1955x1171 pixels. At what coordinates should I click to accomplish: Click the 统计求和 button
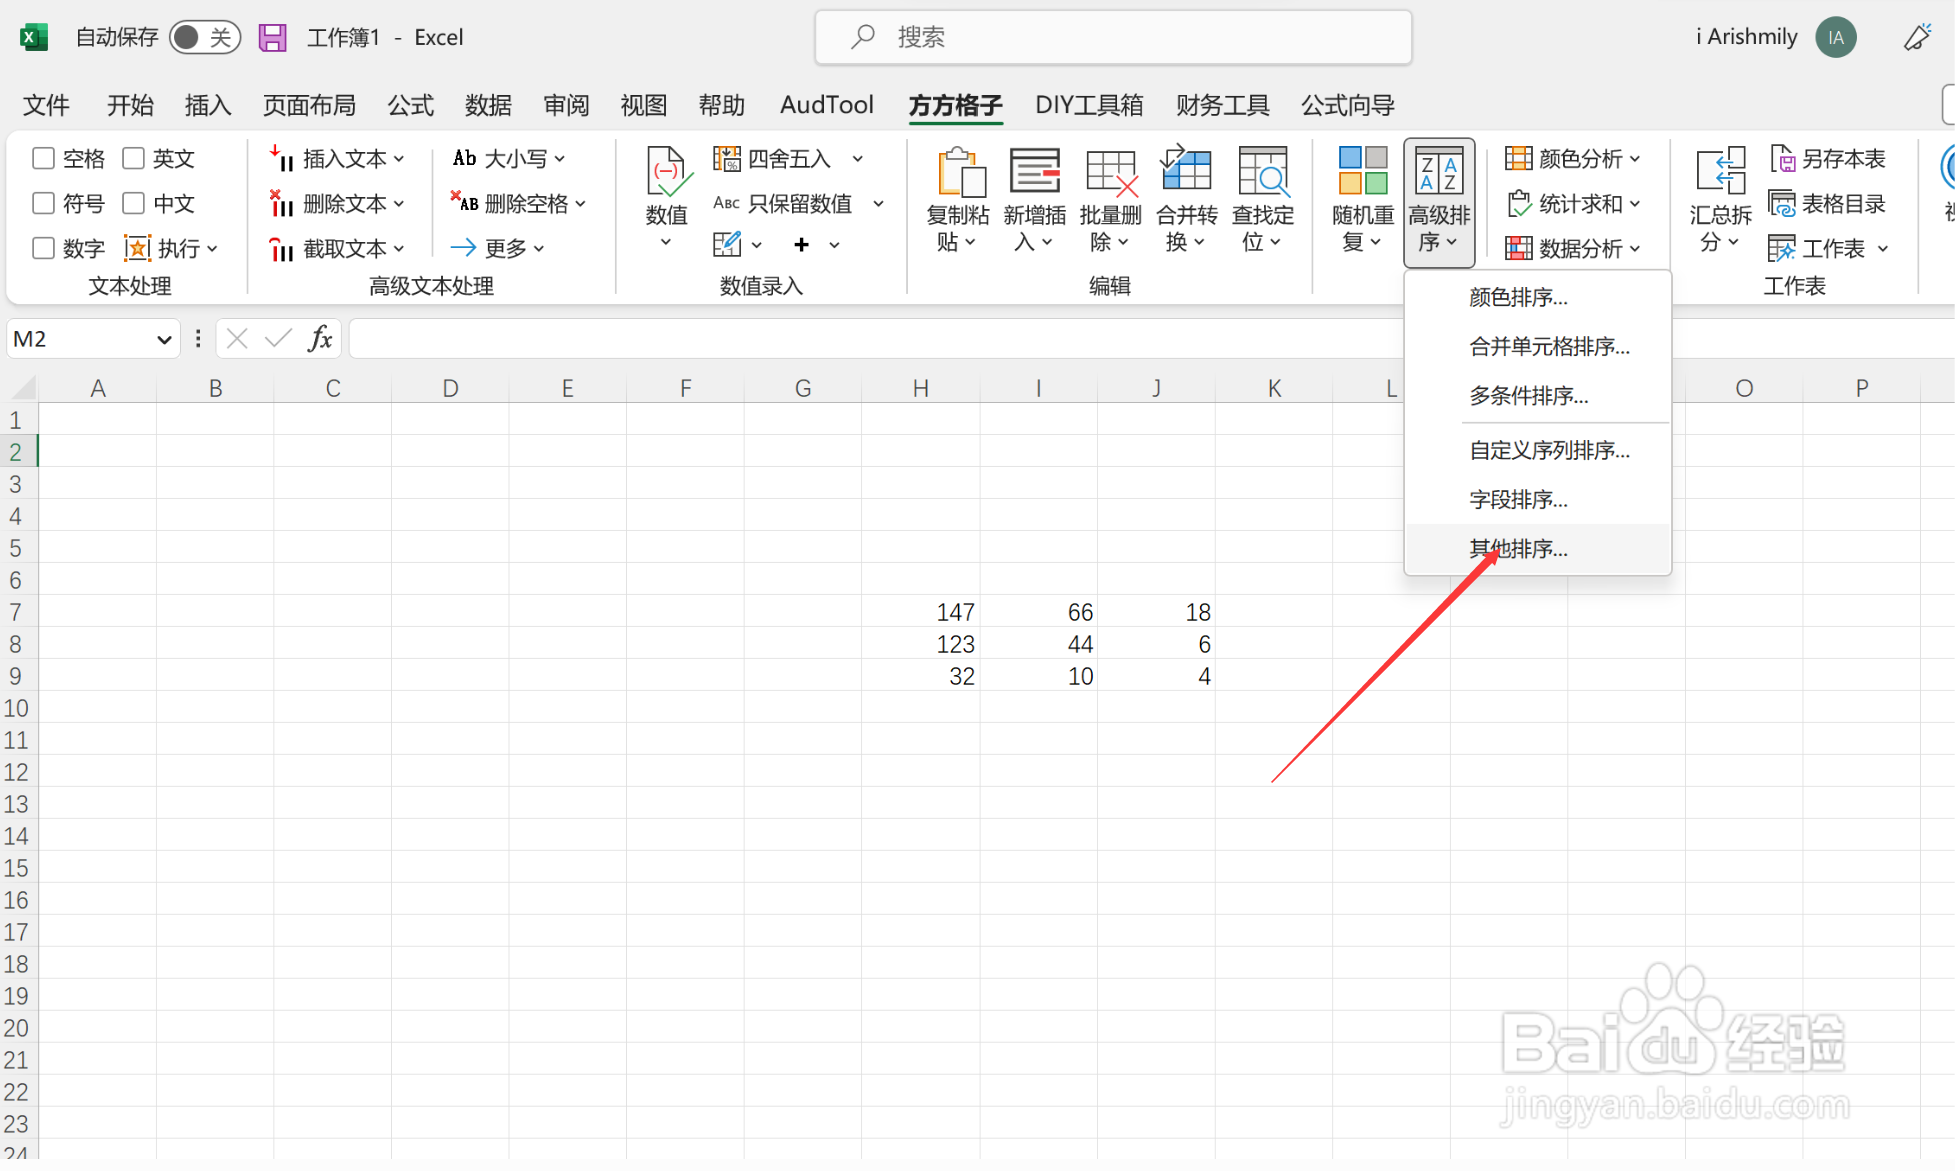pyautogui.click(x=1573, y=203)
